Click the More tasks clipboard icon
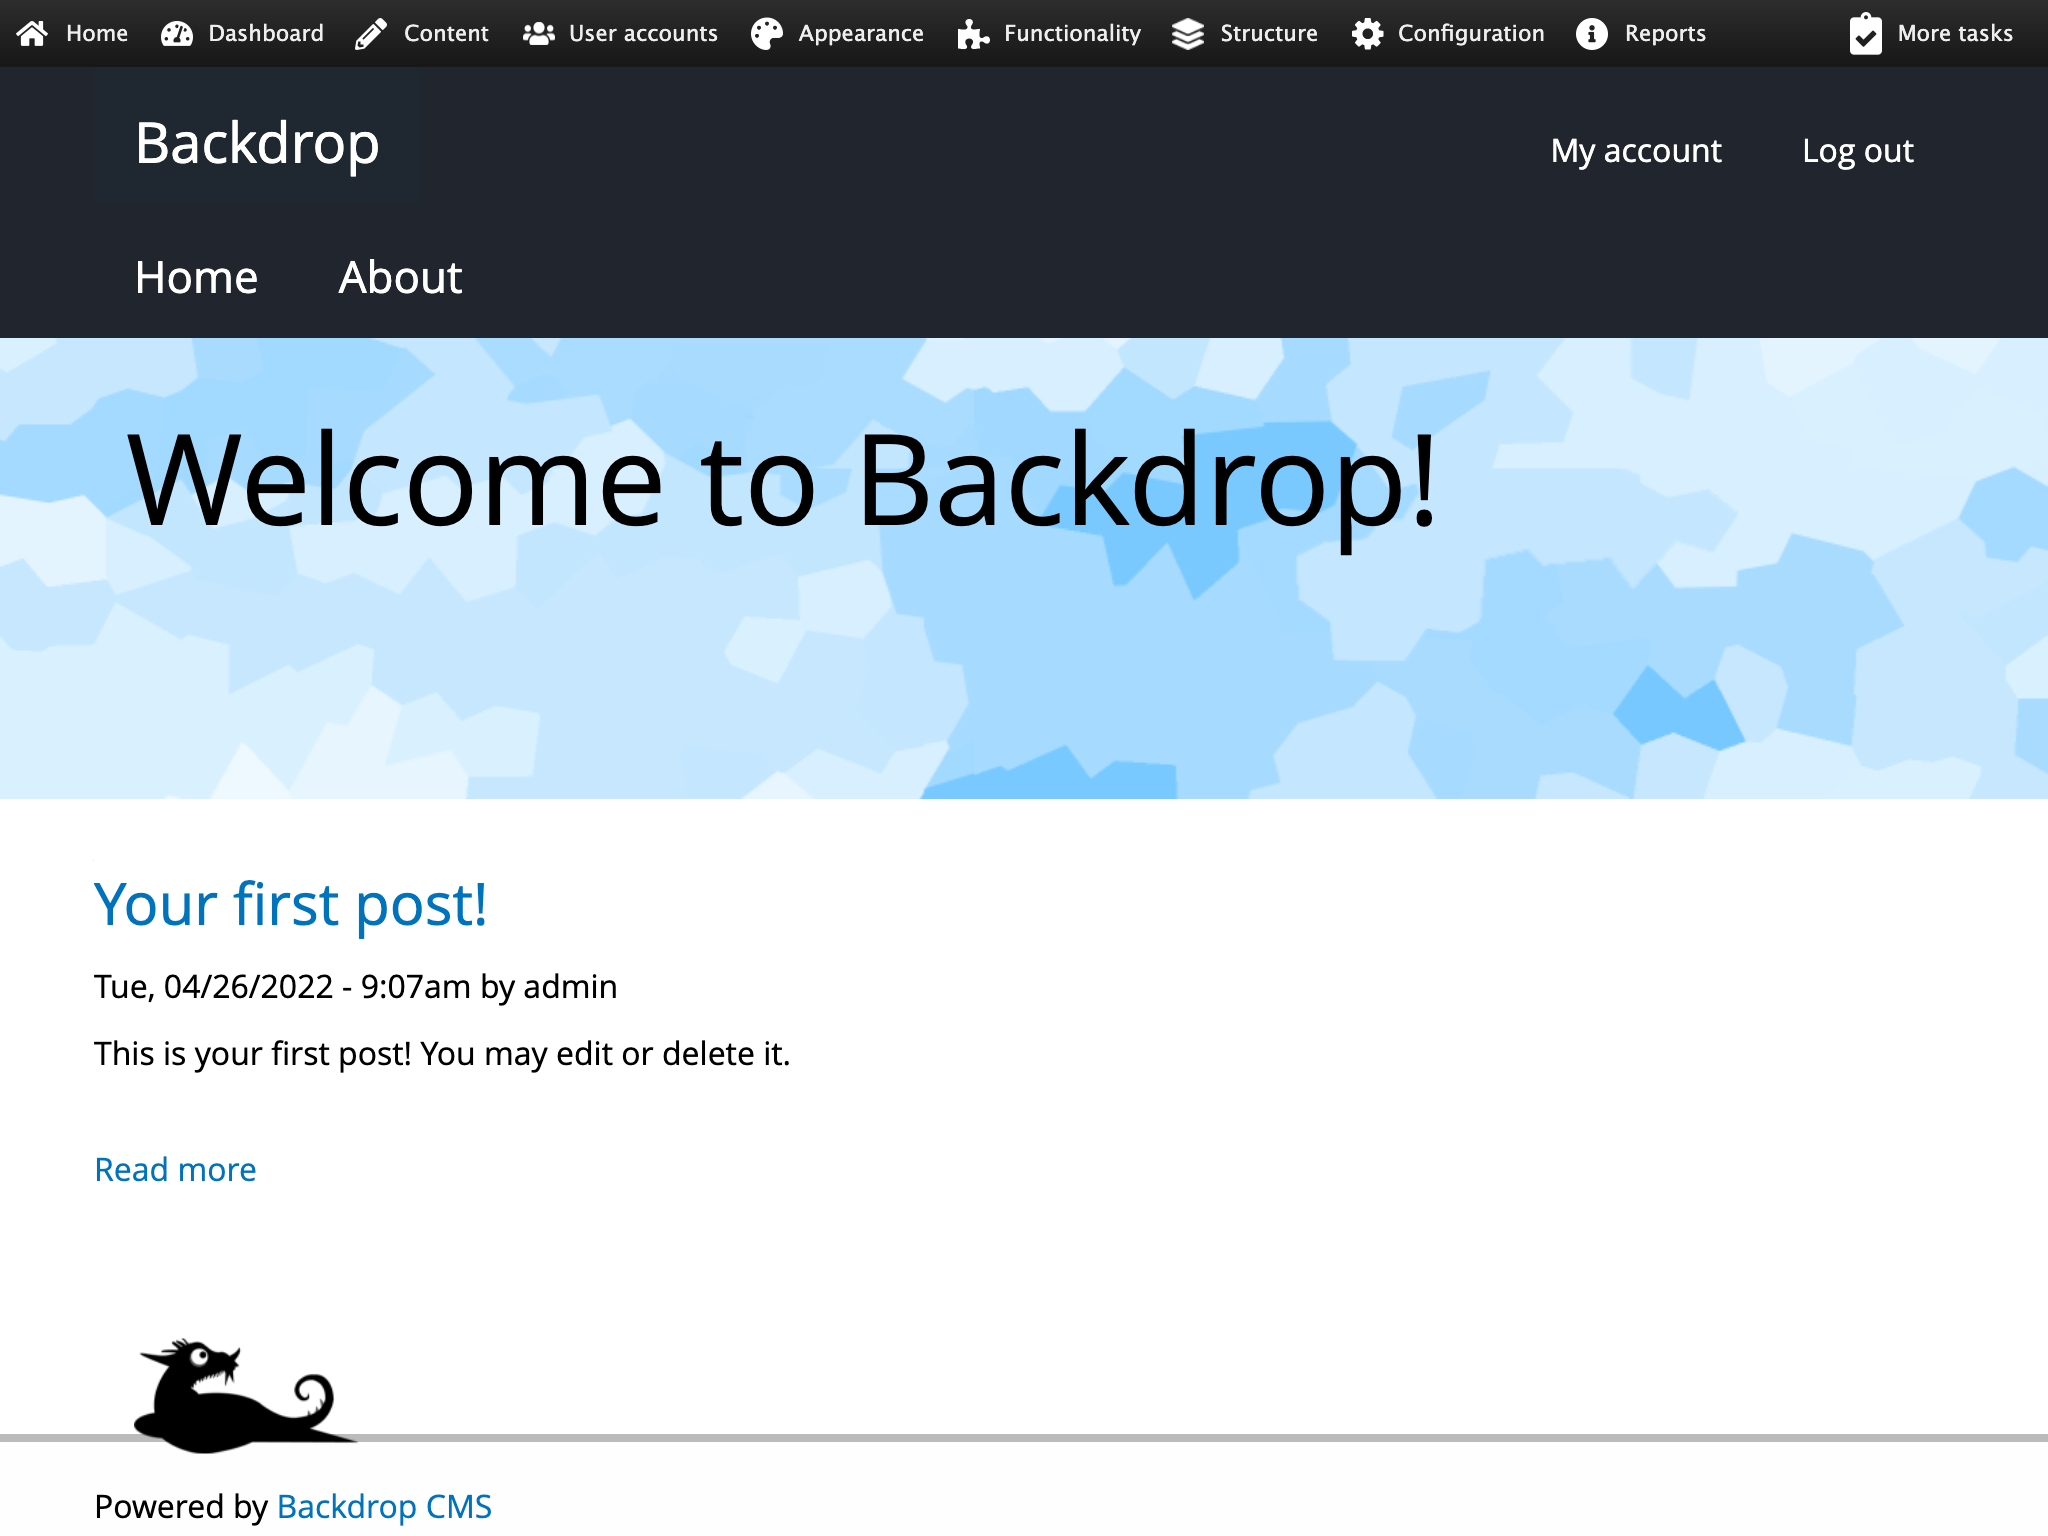Screen dimensions: 2048x1536 (1865, 34)
